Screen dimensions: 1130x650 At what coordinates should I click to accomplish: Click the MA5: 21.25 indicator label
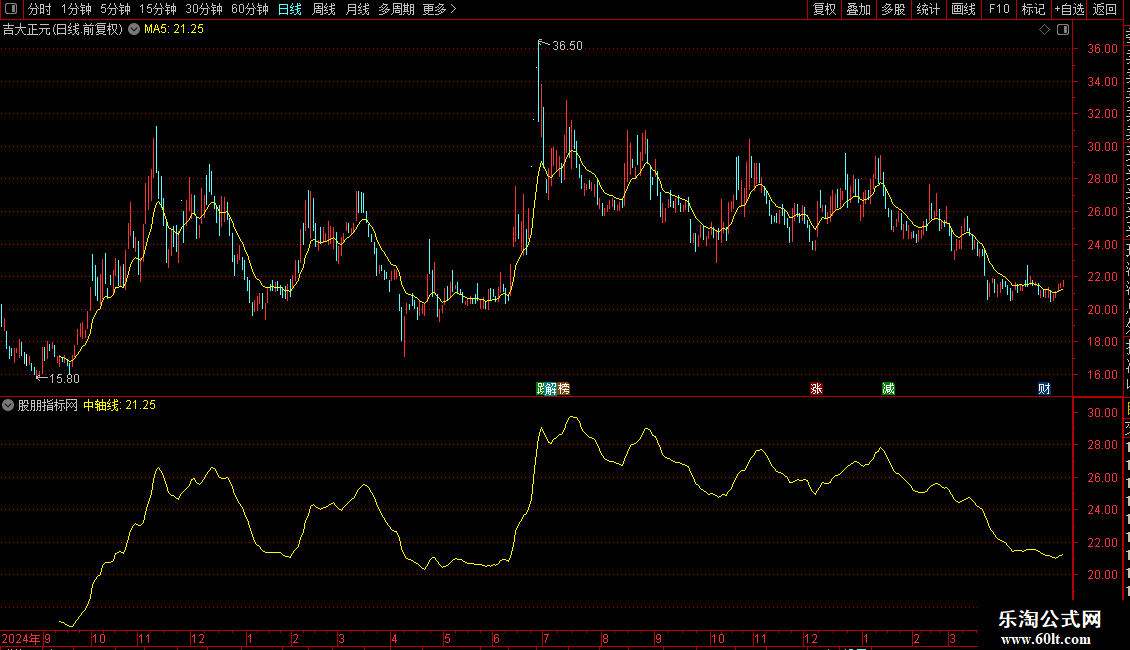click(174, 30)
